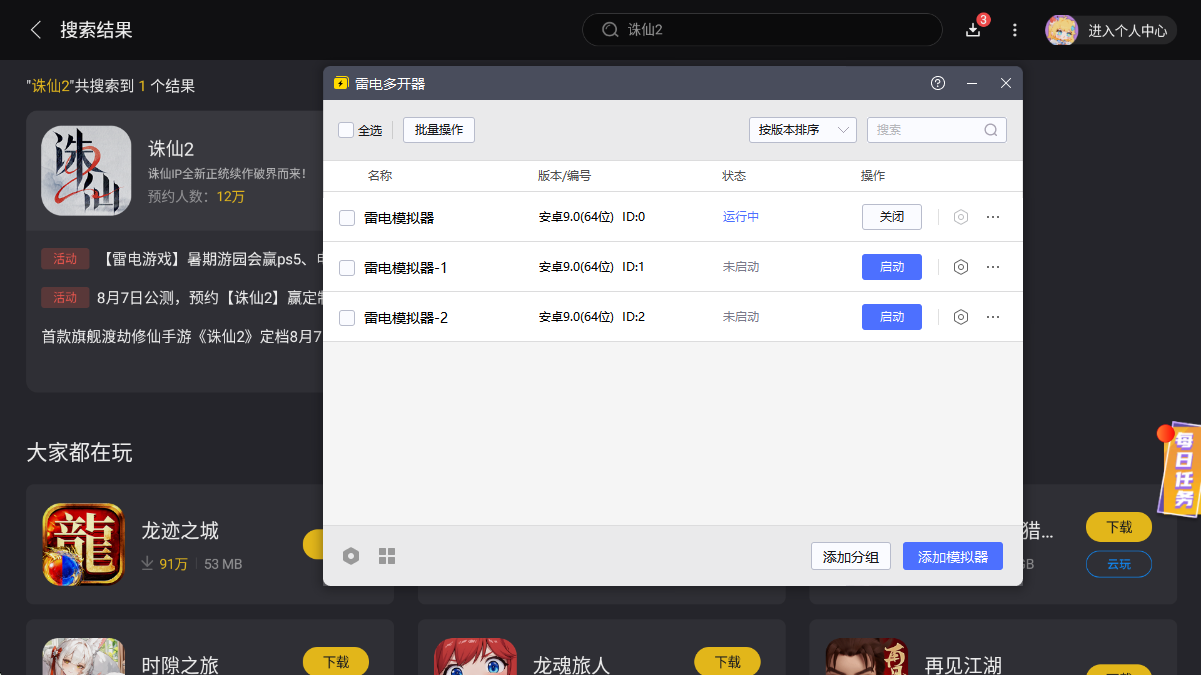Screen dimensions: 1201x675
Task: Click the 批量操作 button
Action: [439, 130]
